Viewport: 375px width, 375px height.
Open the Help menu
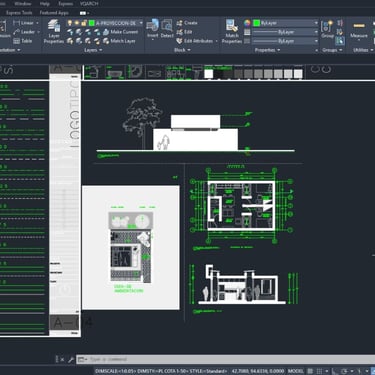pyautogui.click(x=45, y=4)
